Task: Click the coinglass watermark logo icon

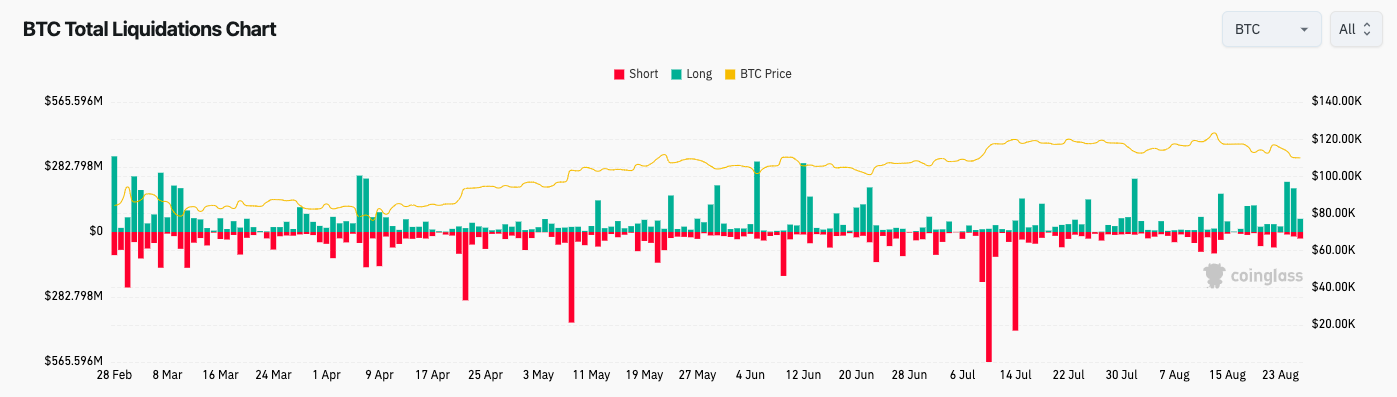Action: (1214, 276)
